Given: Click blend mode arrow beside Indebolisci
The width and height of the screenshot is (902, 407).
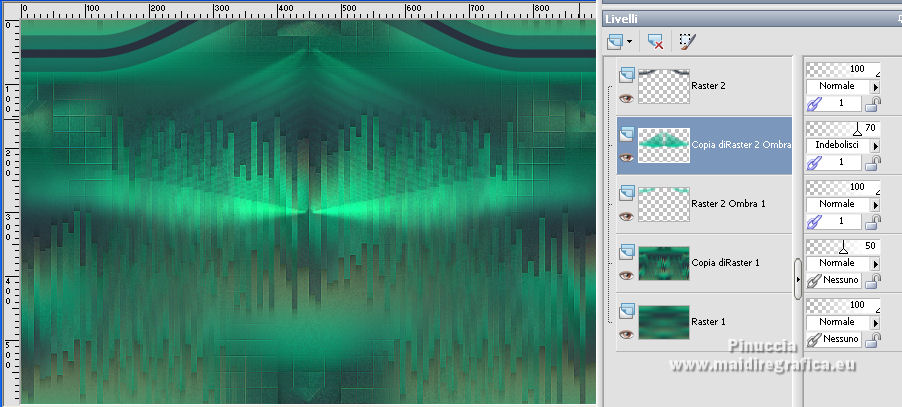Looking at the screenshot, I should (876, 146).
